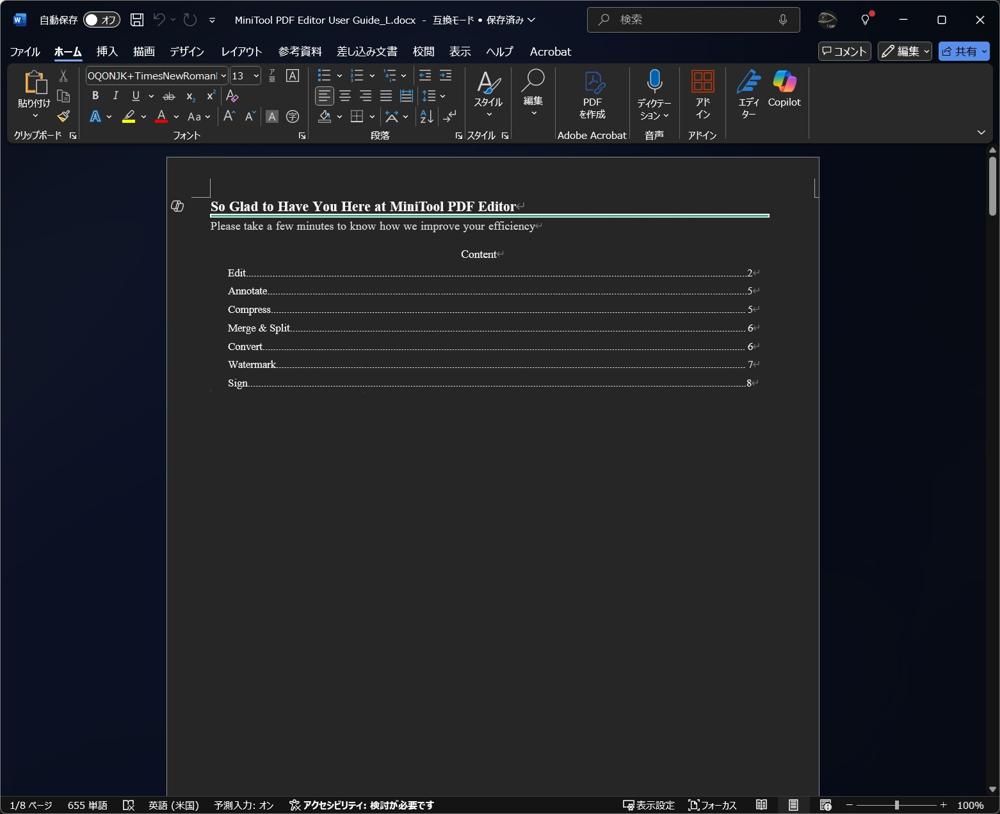Click the Copilot icon beside the heading
The height and width of the screenshot is (814, 1000).
pyautogui.click(x=177, y=206)
